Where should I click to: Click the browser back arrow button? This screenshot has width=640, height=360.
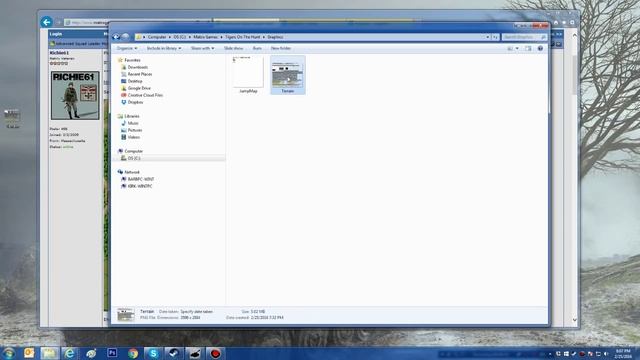(x=47, y=22)
